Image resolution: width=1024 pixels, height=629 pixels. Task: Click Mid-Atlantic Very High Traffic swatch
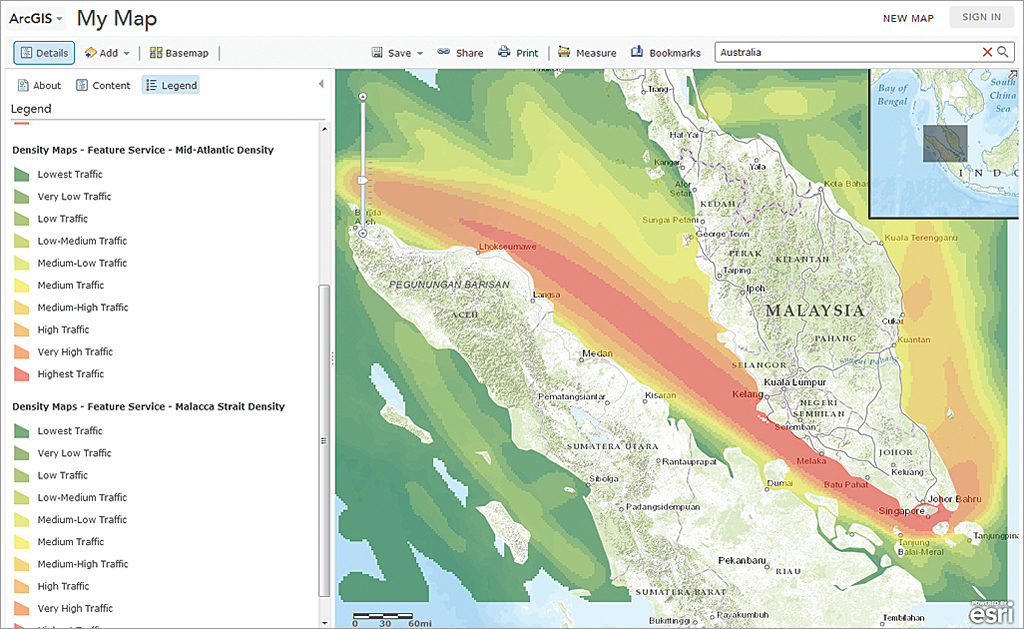pos(22,352)
